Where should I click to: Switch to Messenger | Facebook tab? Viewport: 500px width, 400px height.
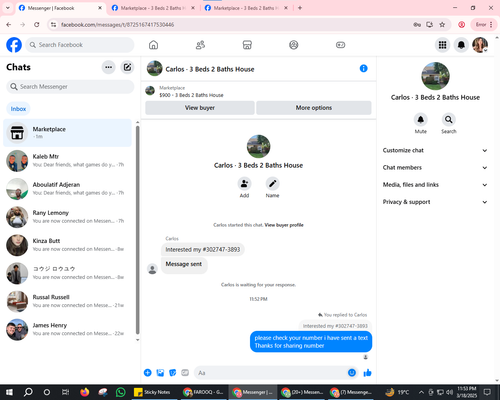click(60, 8)
